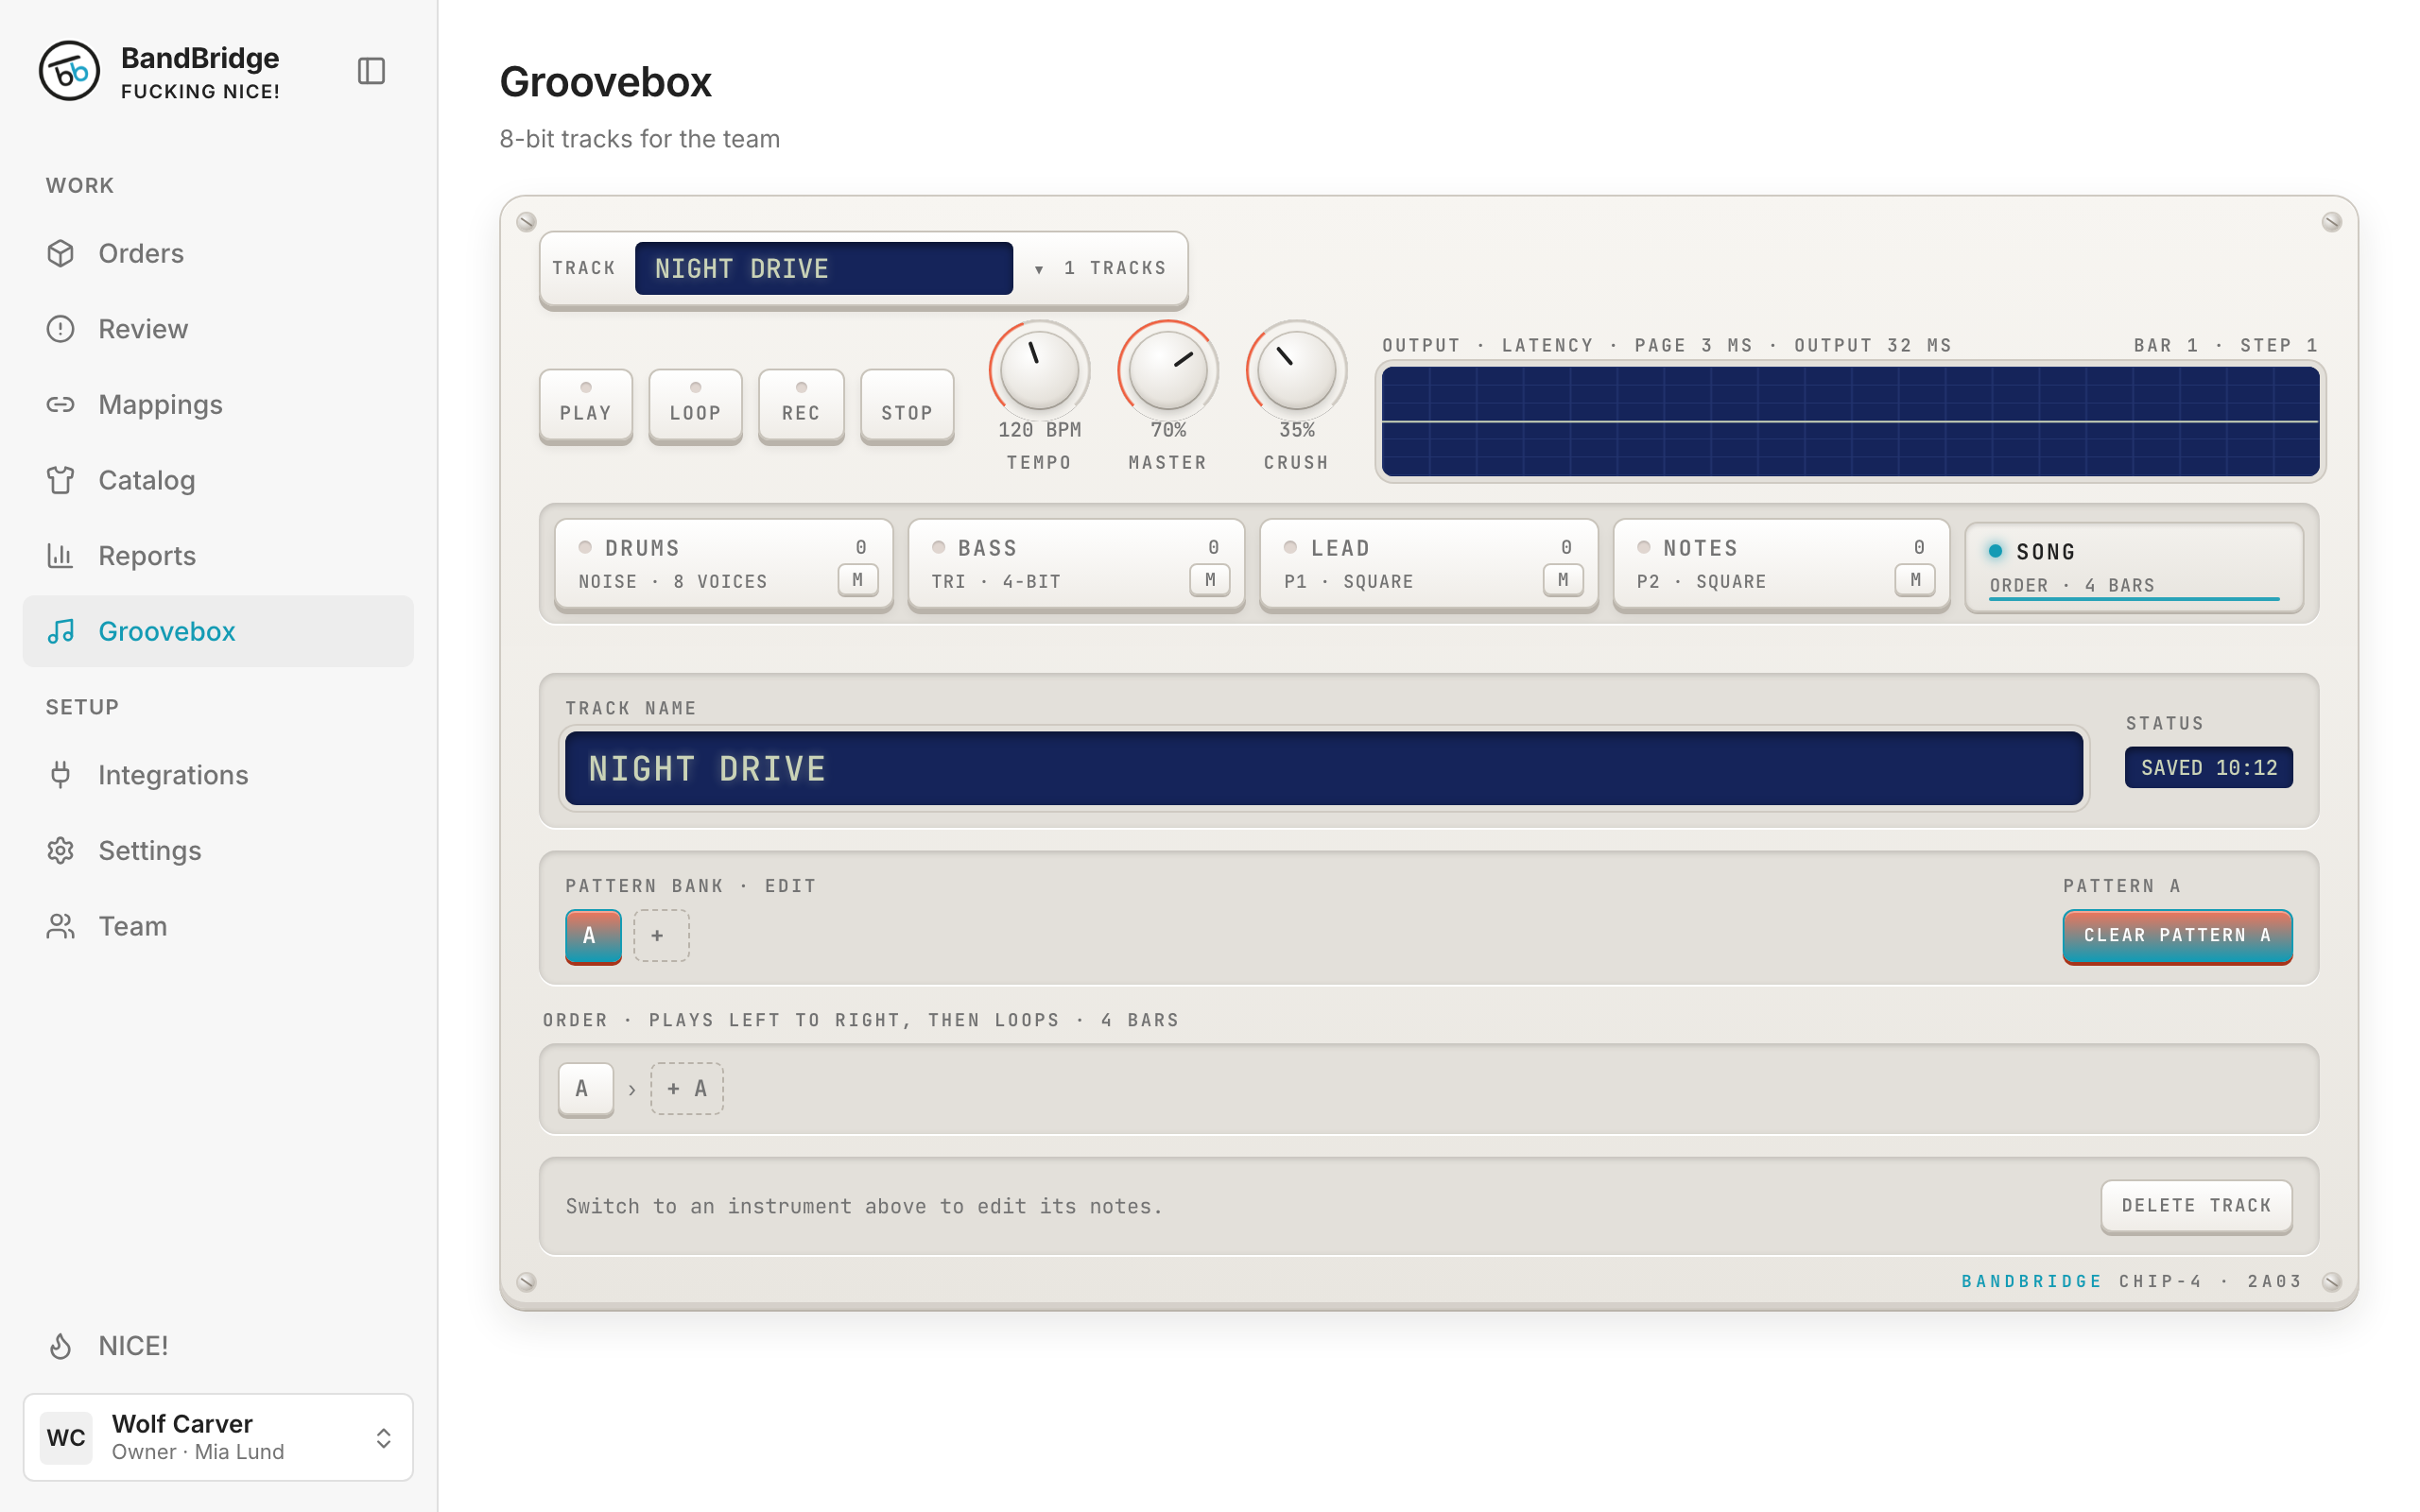Click the Groovebox music note icon

[x=61, y=631]
